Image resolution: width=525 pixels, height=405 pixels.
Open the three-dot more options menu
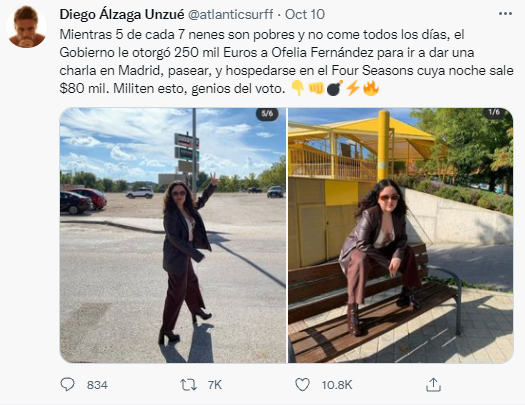click(x=505, y=14)
